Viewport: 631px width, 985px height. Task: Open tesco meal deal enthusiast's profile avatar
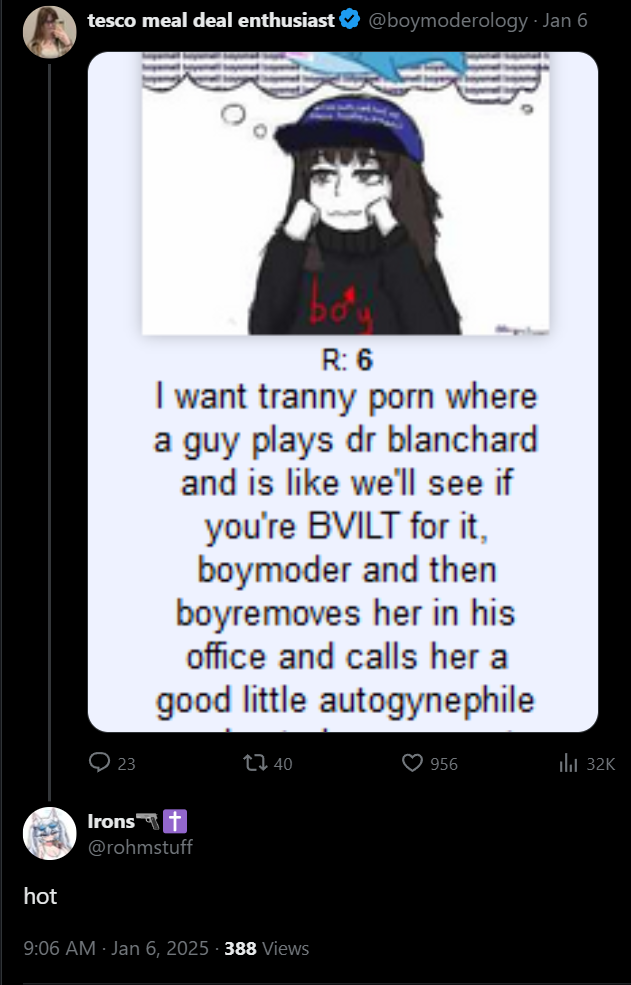click(50, 32)
